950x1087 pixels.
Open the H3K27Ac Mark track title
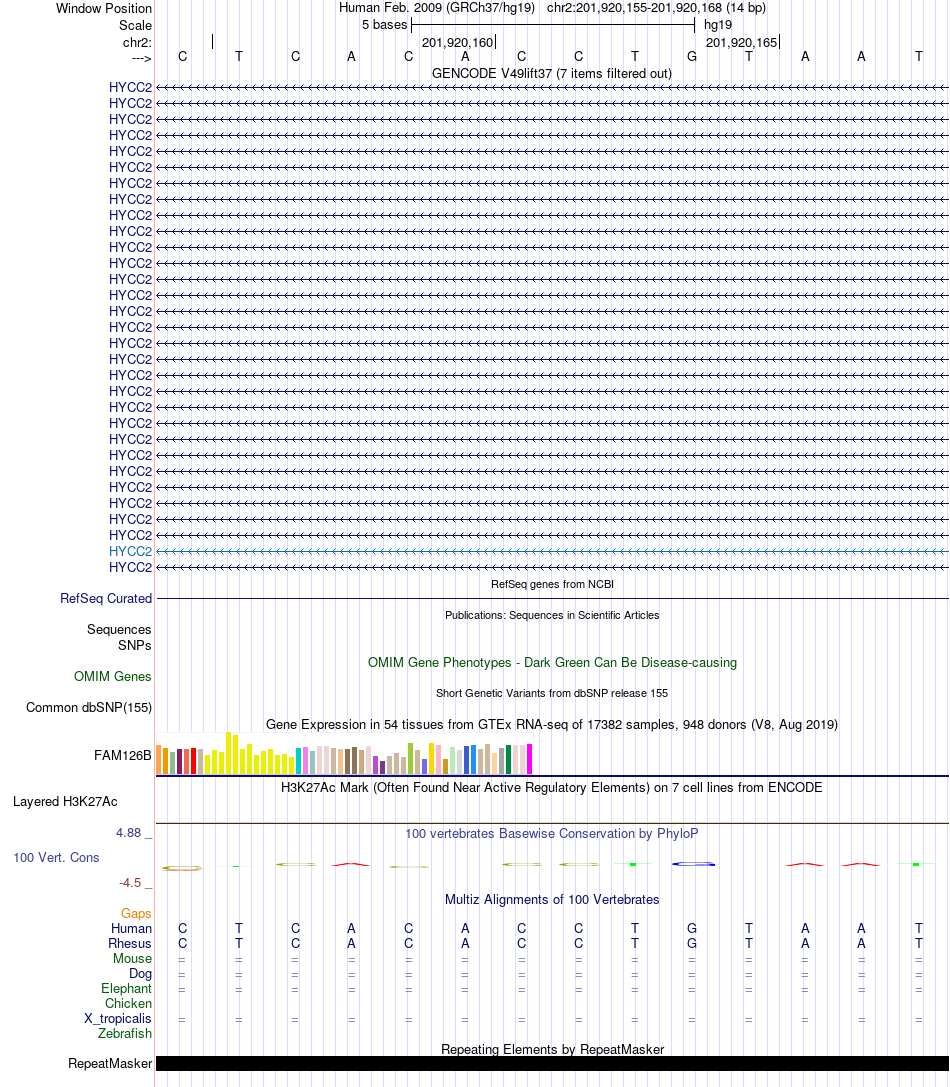coord(552,788)
